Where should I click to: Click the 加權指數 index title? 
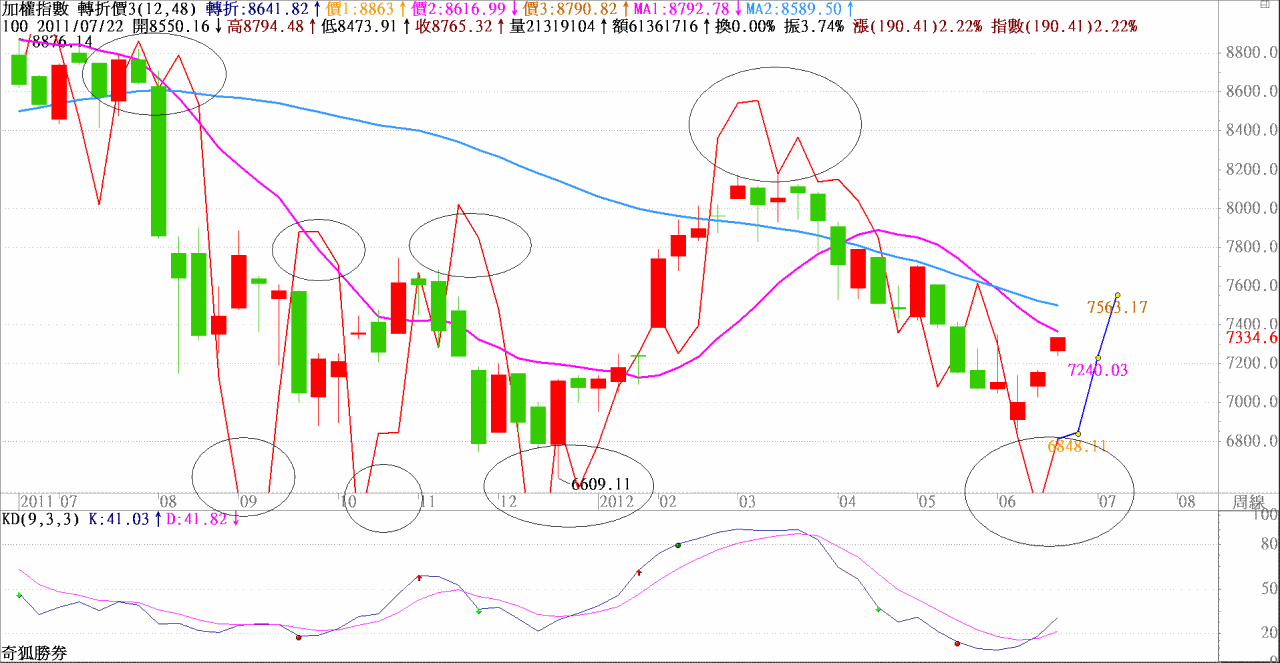(x=34, y=8)
